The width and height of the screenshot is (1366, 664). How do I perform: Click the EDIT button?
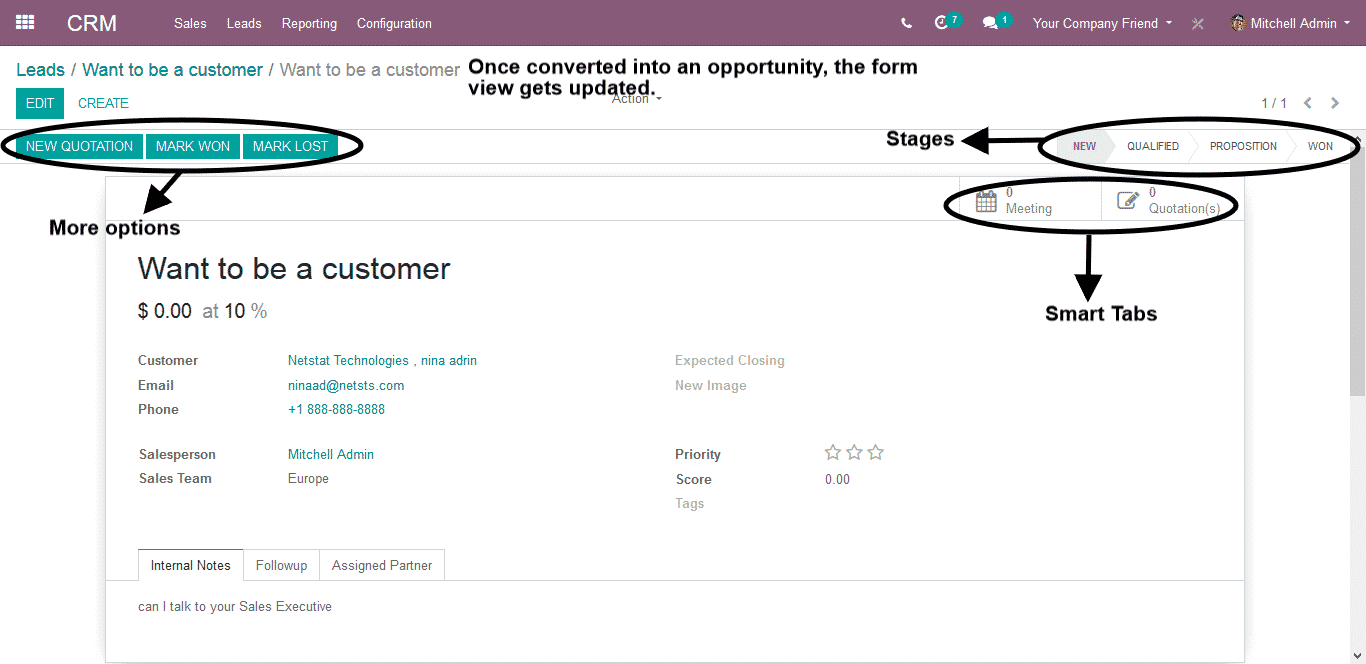coord(40,103)
